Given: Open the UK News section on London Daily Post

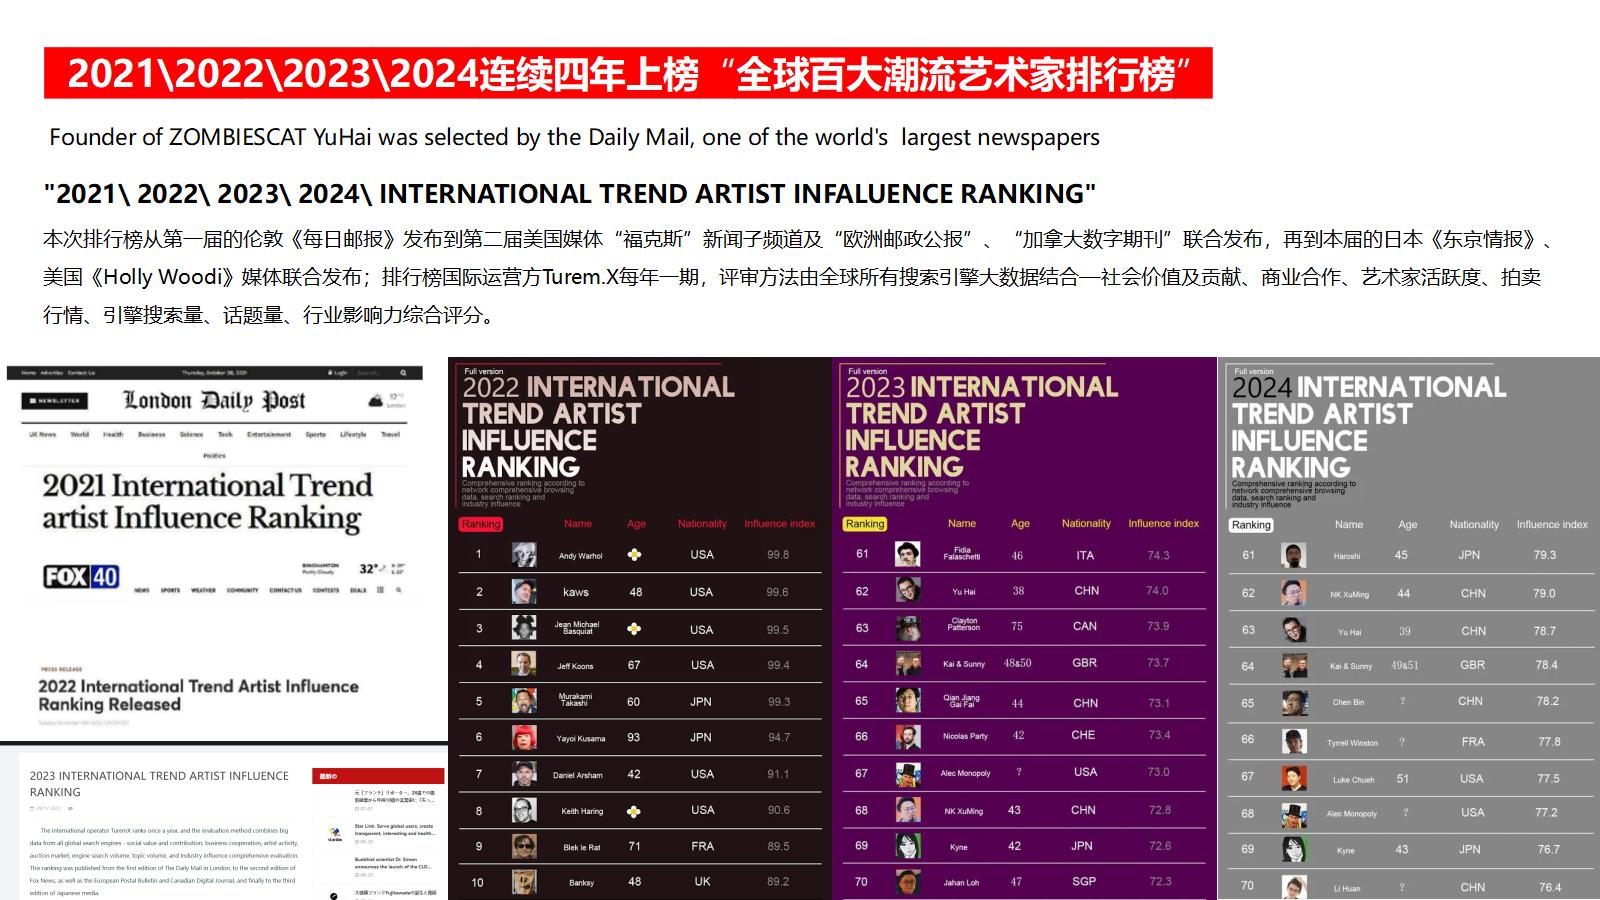Looking at the screenshot, I should click(x=43, y=435).
